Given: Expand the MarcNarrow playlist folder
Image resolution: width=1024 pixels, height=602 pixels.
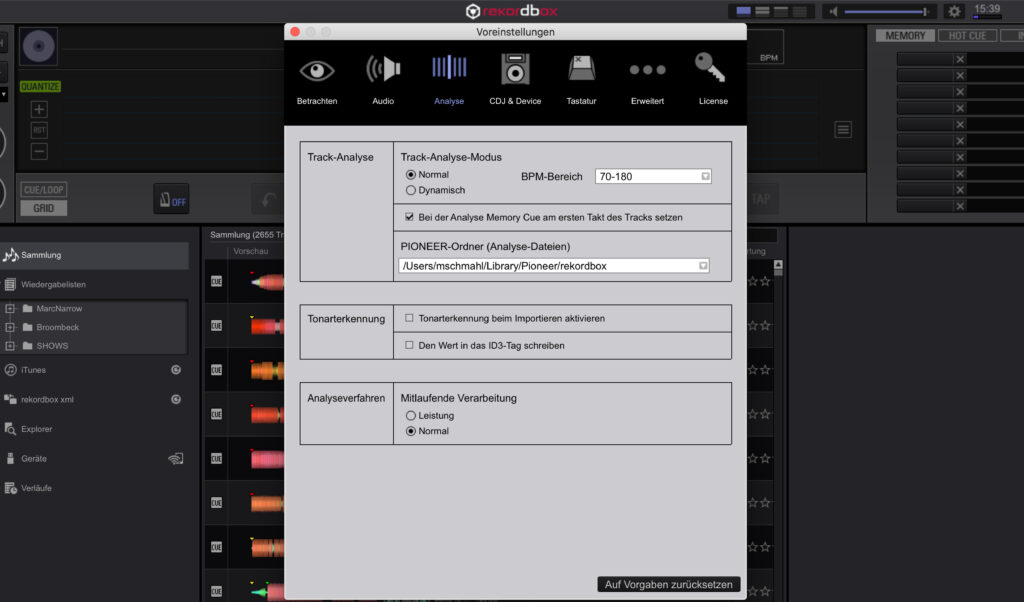Looking at the screenshot, I should 10,308.
